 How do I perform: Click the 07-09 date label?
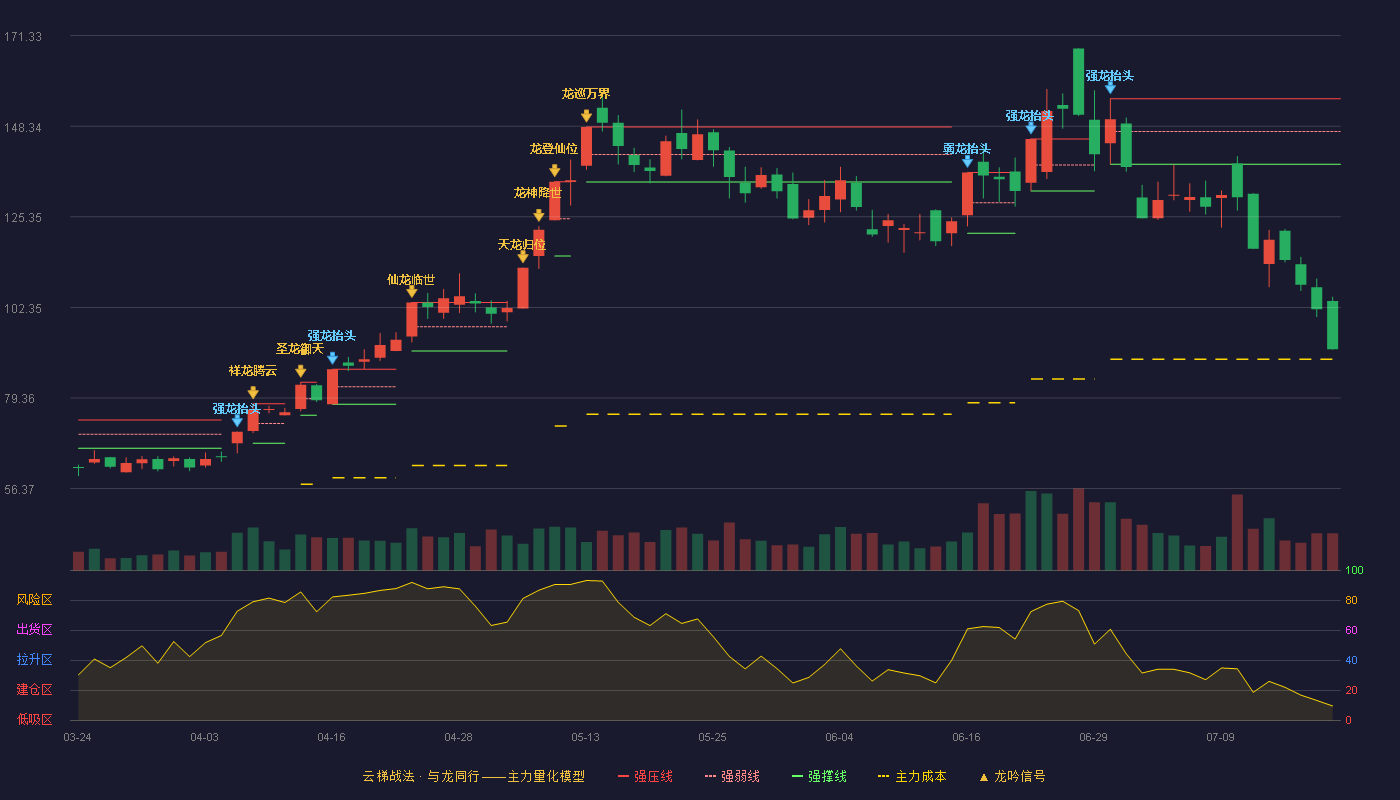(1220, 737)
